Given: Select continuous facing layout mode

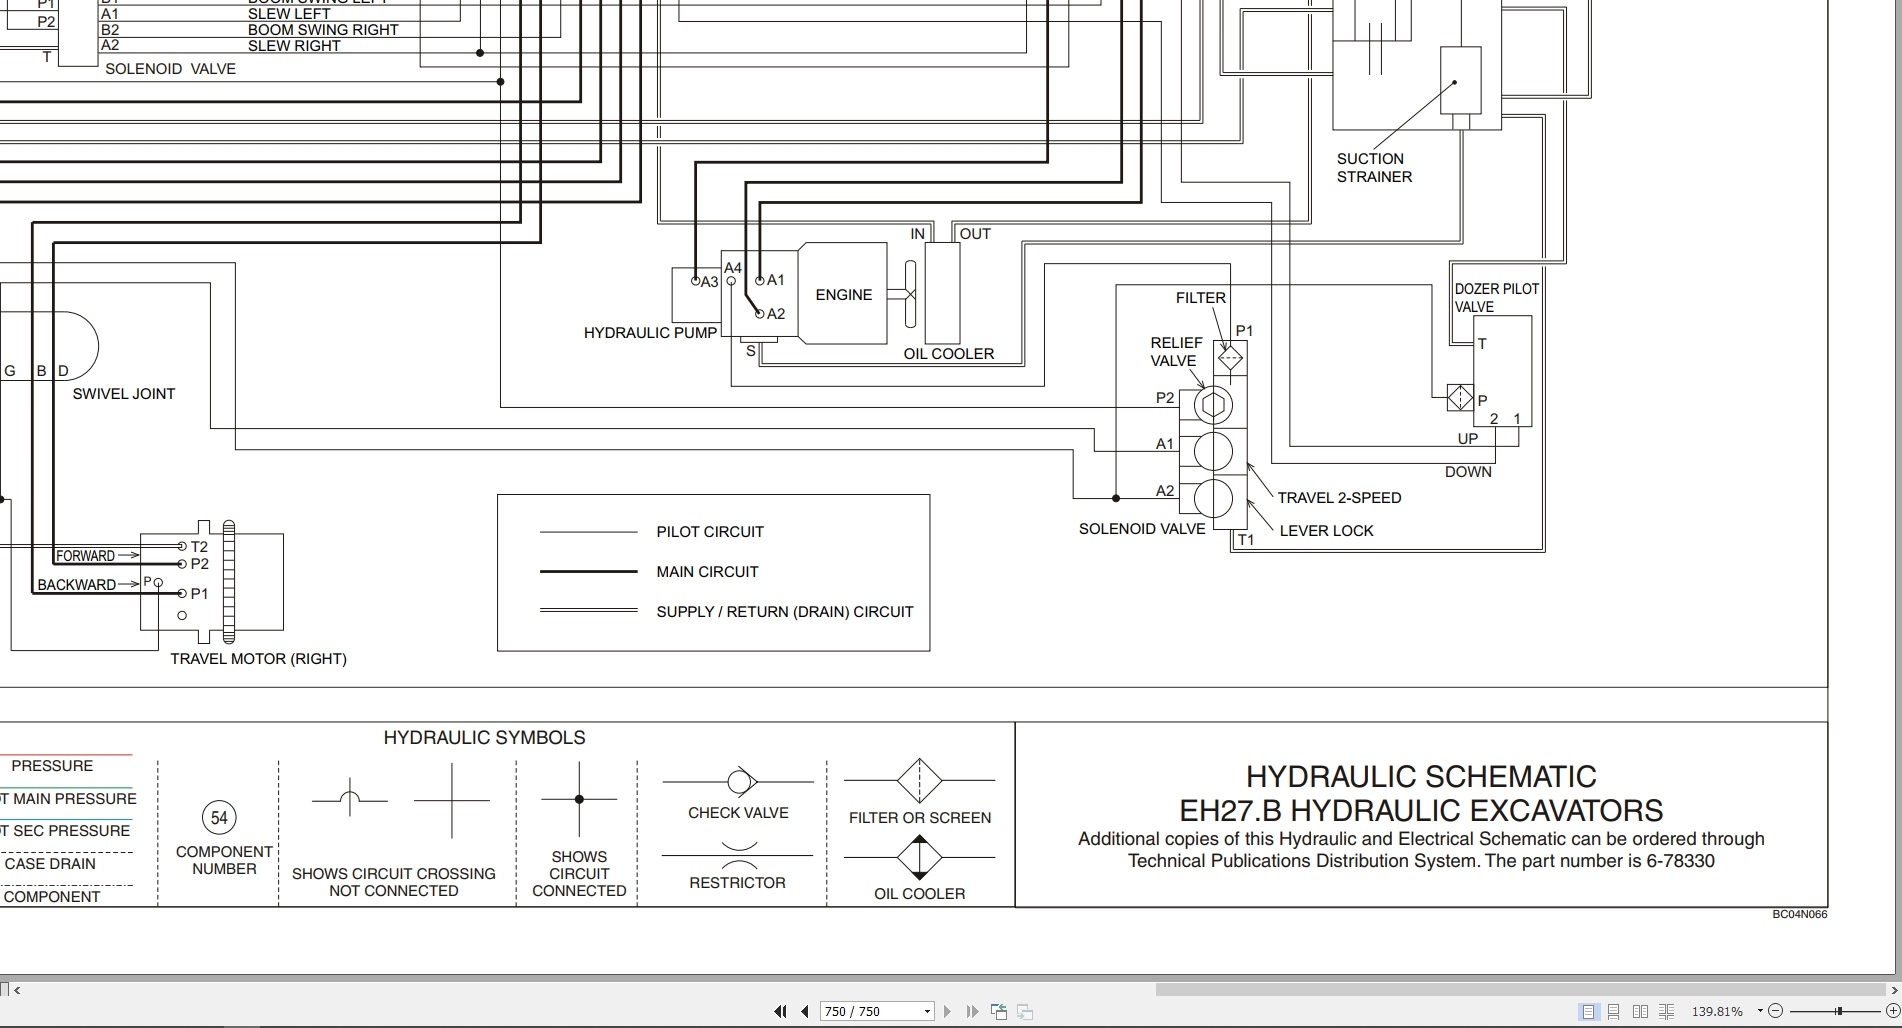Looking at the screenshot, I should 1666,1011.
